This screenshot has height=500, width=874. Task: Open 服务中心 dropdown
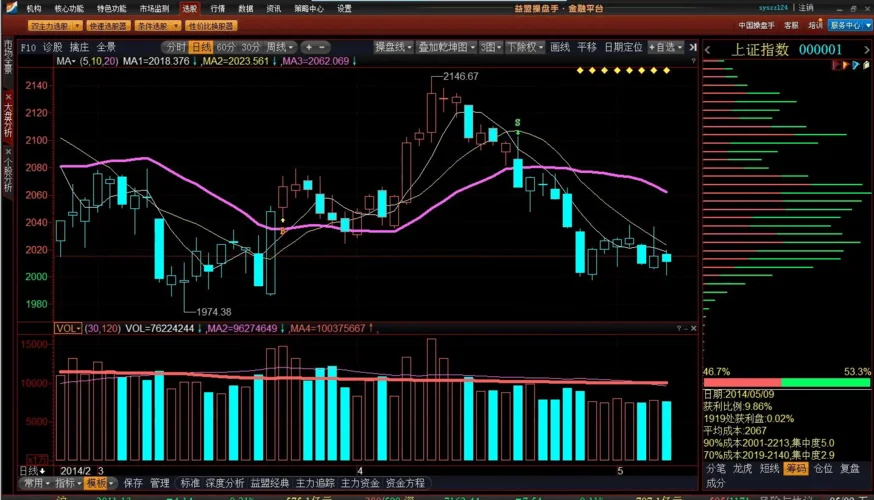pyautogui.click(x=849, y=25)
